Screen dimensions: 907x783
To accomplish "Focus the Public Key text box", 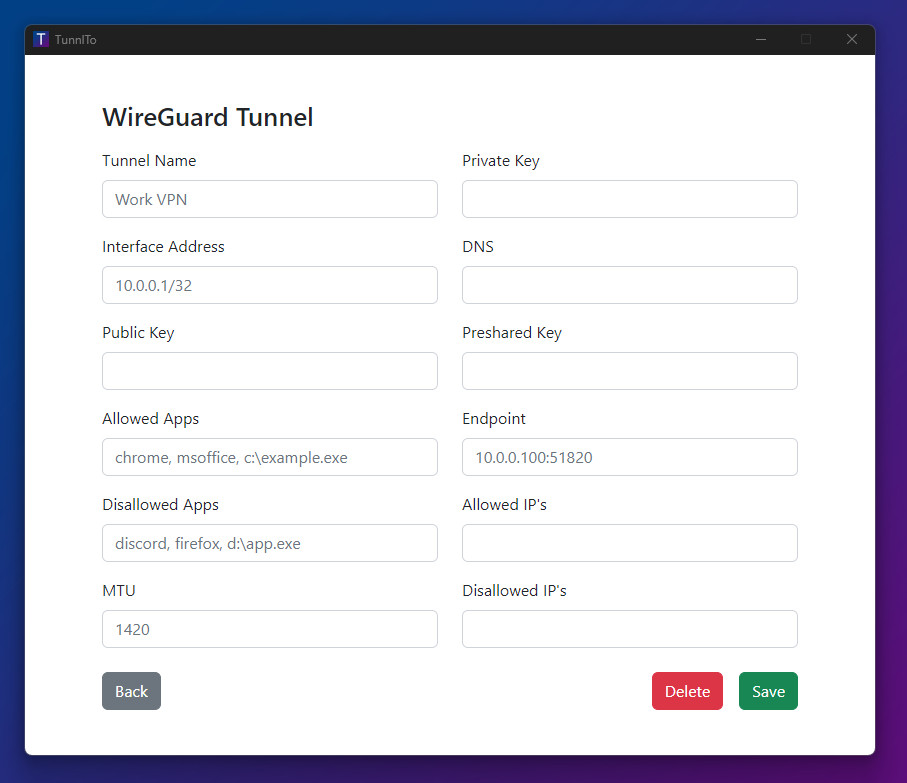I will 270,371.
